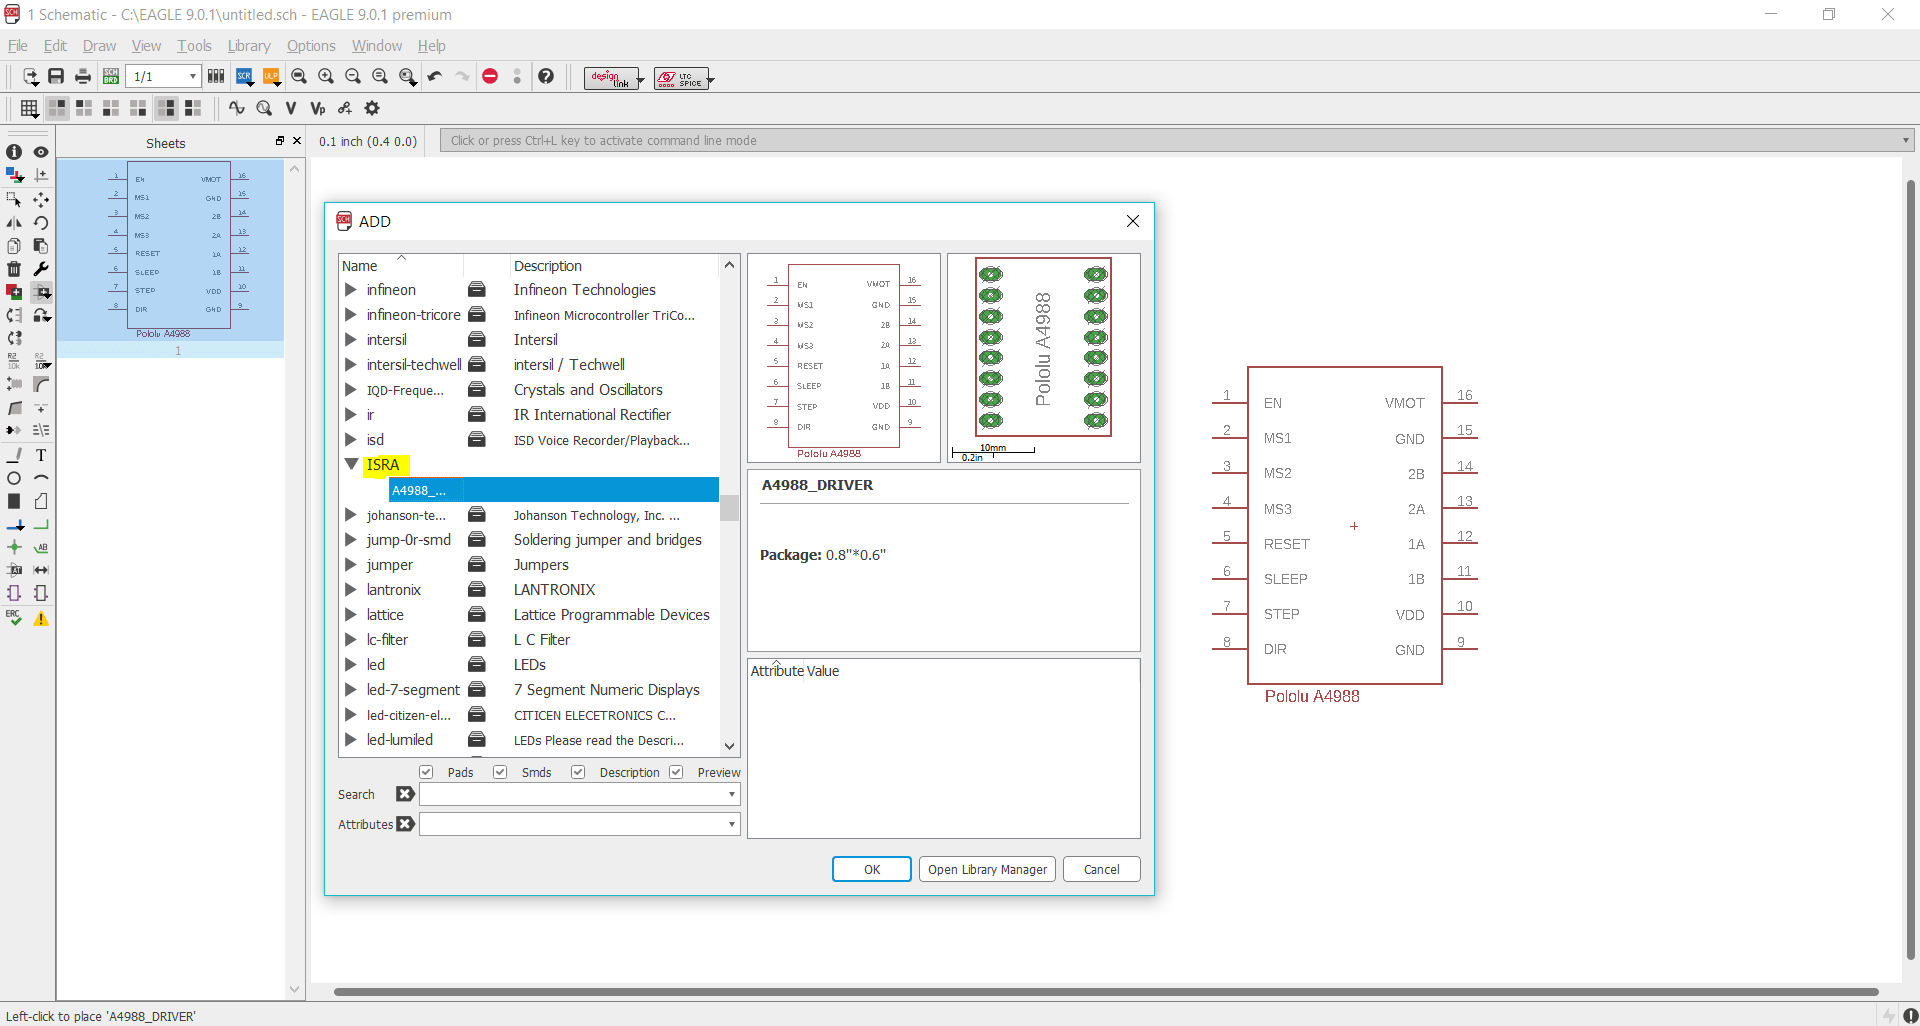Screen dimensions: 1920x1026
Task: Select the green Net tool
Action: 41,525
